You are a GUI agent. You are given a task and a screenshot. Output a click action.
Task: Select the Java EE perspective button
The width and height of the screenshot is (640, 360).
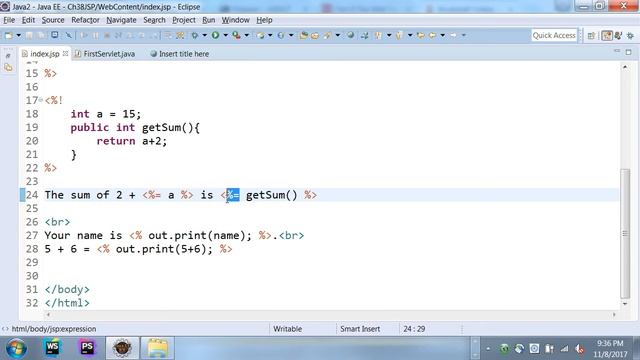click(607, 36)
